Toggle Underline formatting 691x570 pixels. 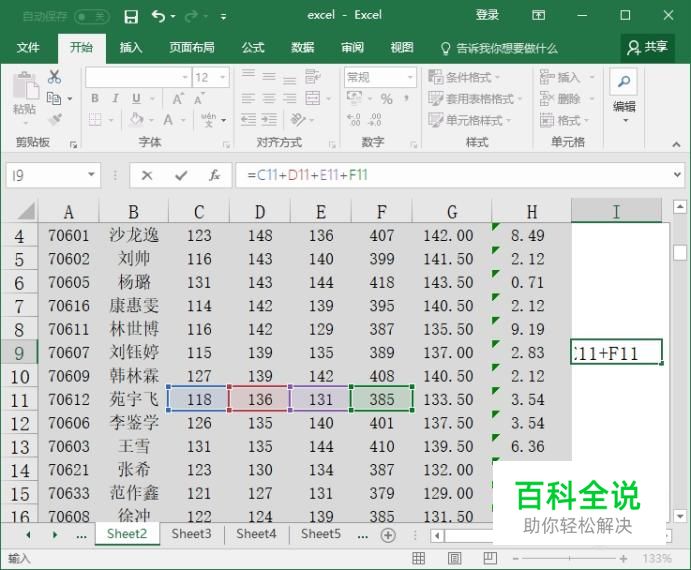click(136, 98)
